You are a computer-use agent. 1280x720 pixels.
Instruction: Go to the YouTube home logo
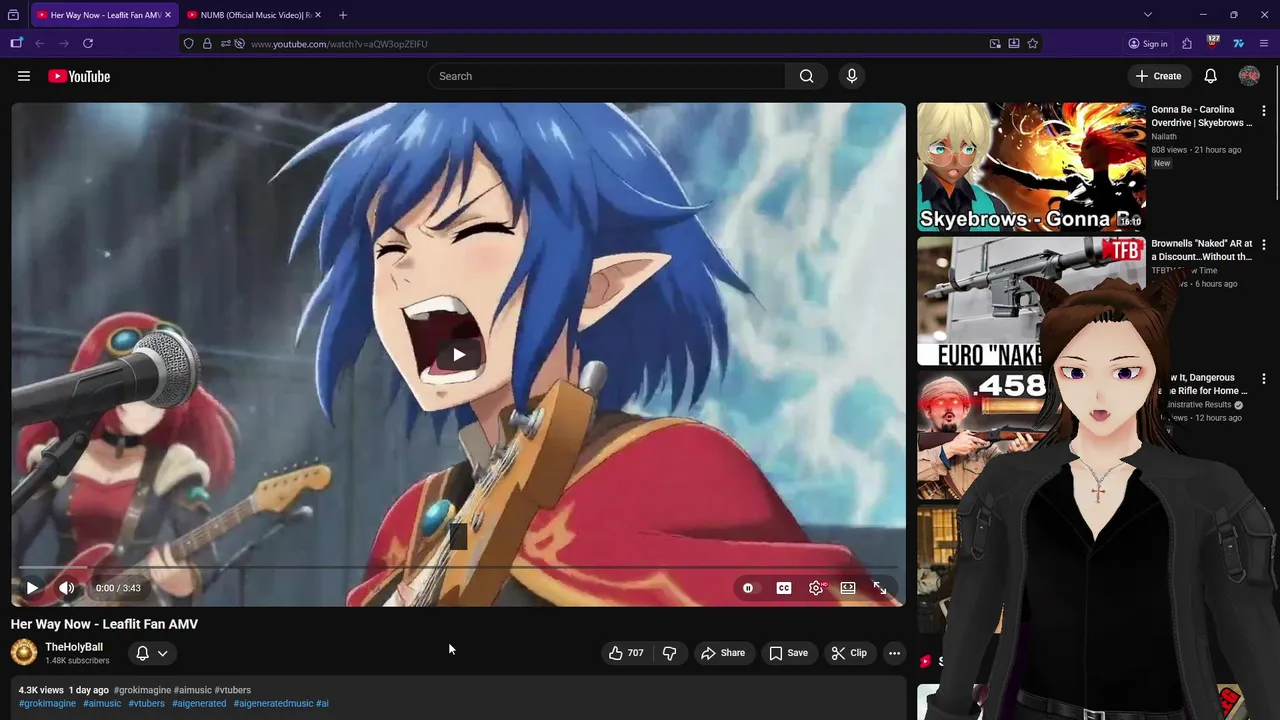pyautogui.click(x=79, y=76)
